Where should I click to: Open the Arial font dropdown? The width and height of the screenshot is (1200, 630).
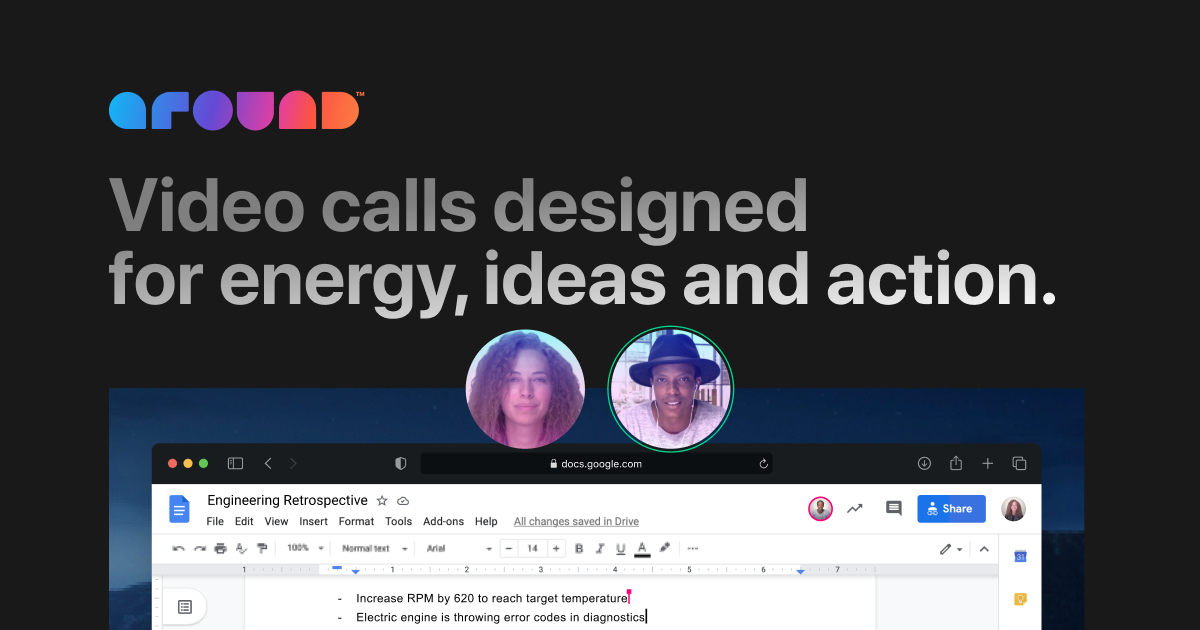[459, 548]
